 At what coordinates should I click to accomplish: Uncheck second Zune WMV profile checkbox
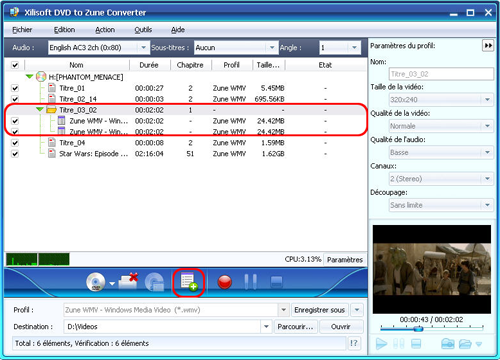15,132
